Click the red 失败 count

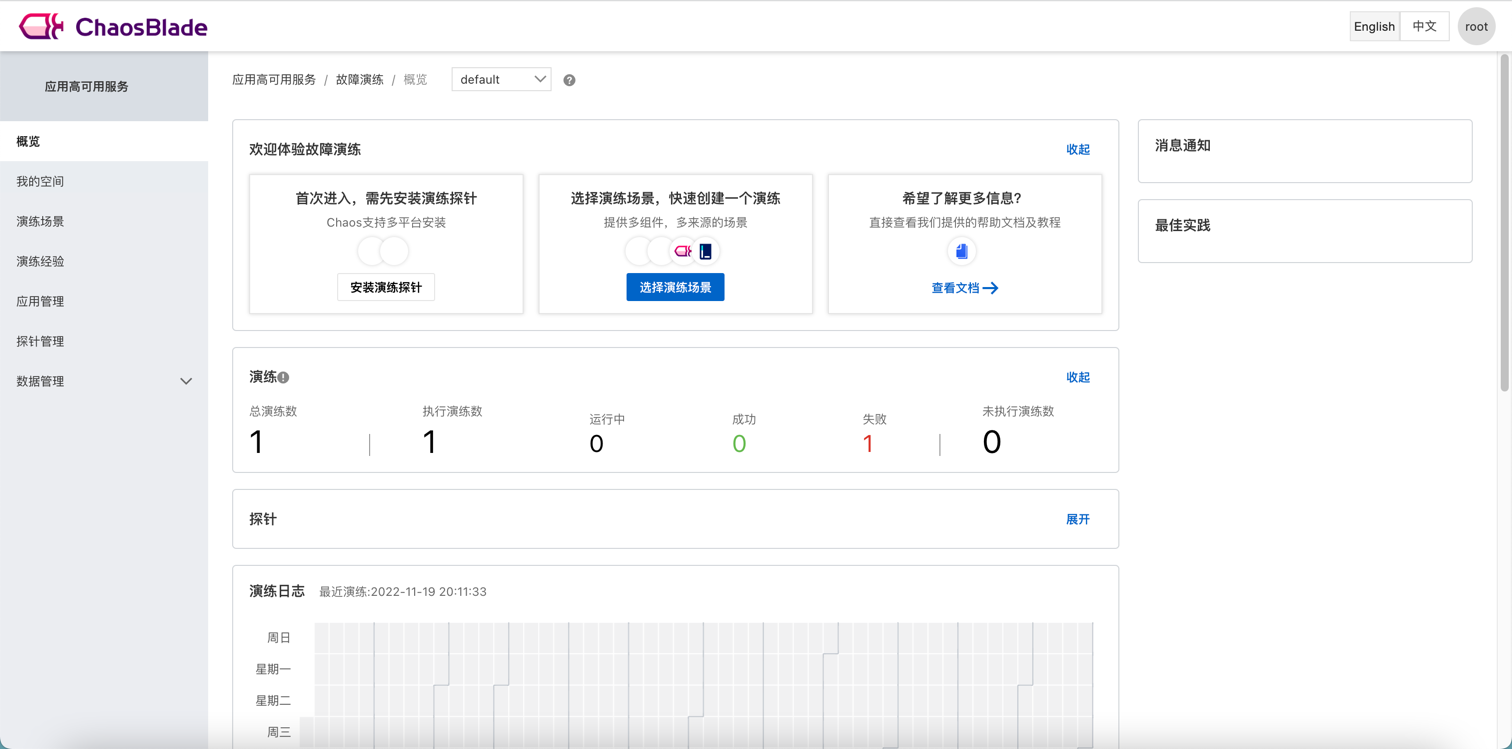(868, 444)
